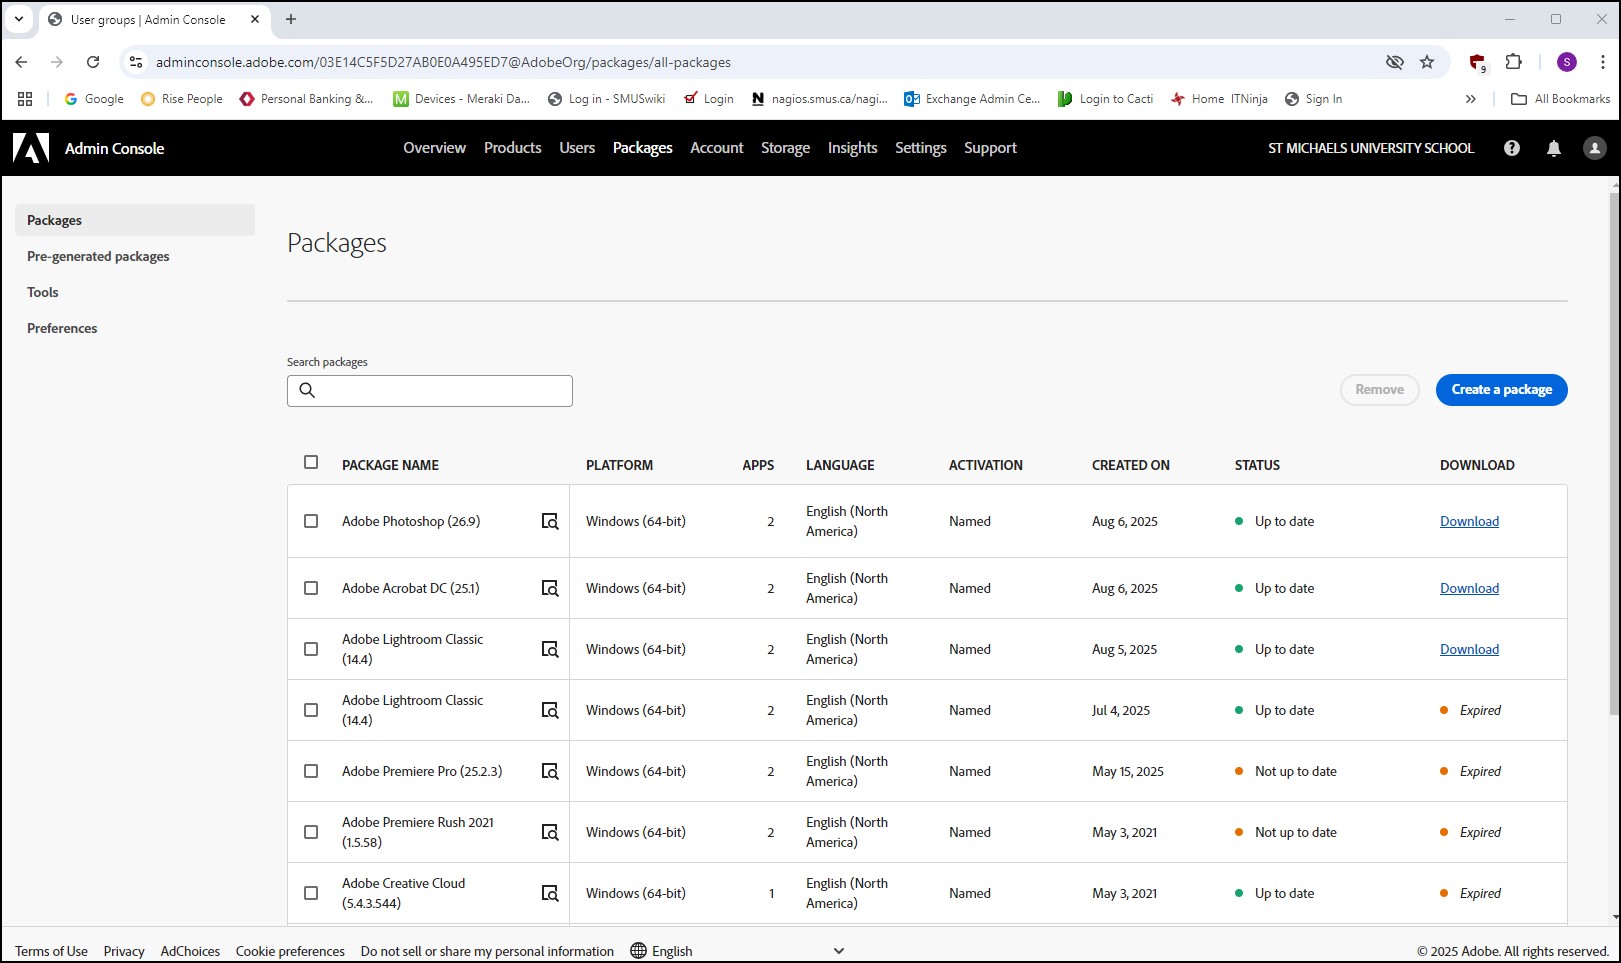This screenshot has height=963, width=1621.
Task: Go to the Products tab
Action: tap(512, 148)
